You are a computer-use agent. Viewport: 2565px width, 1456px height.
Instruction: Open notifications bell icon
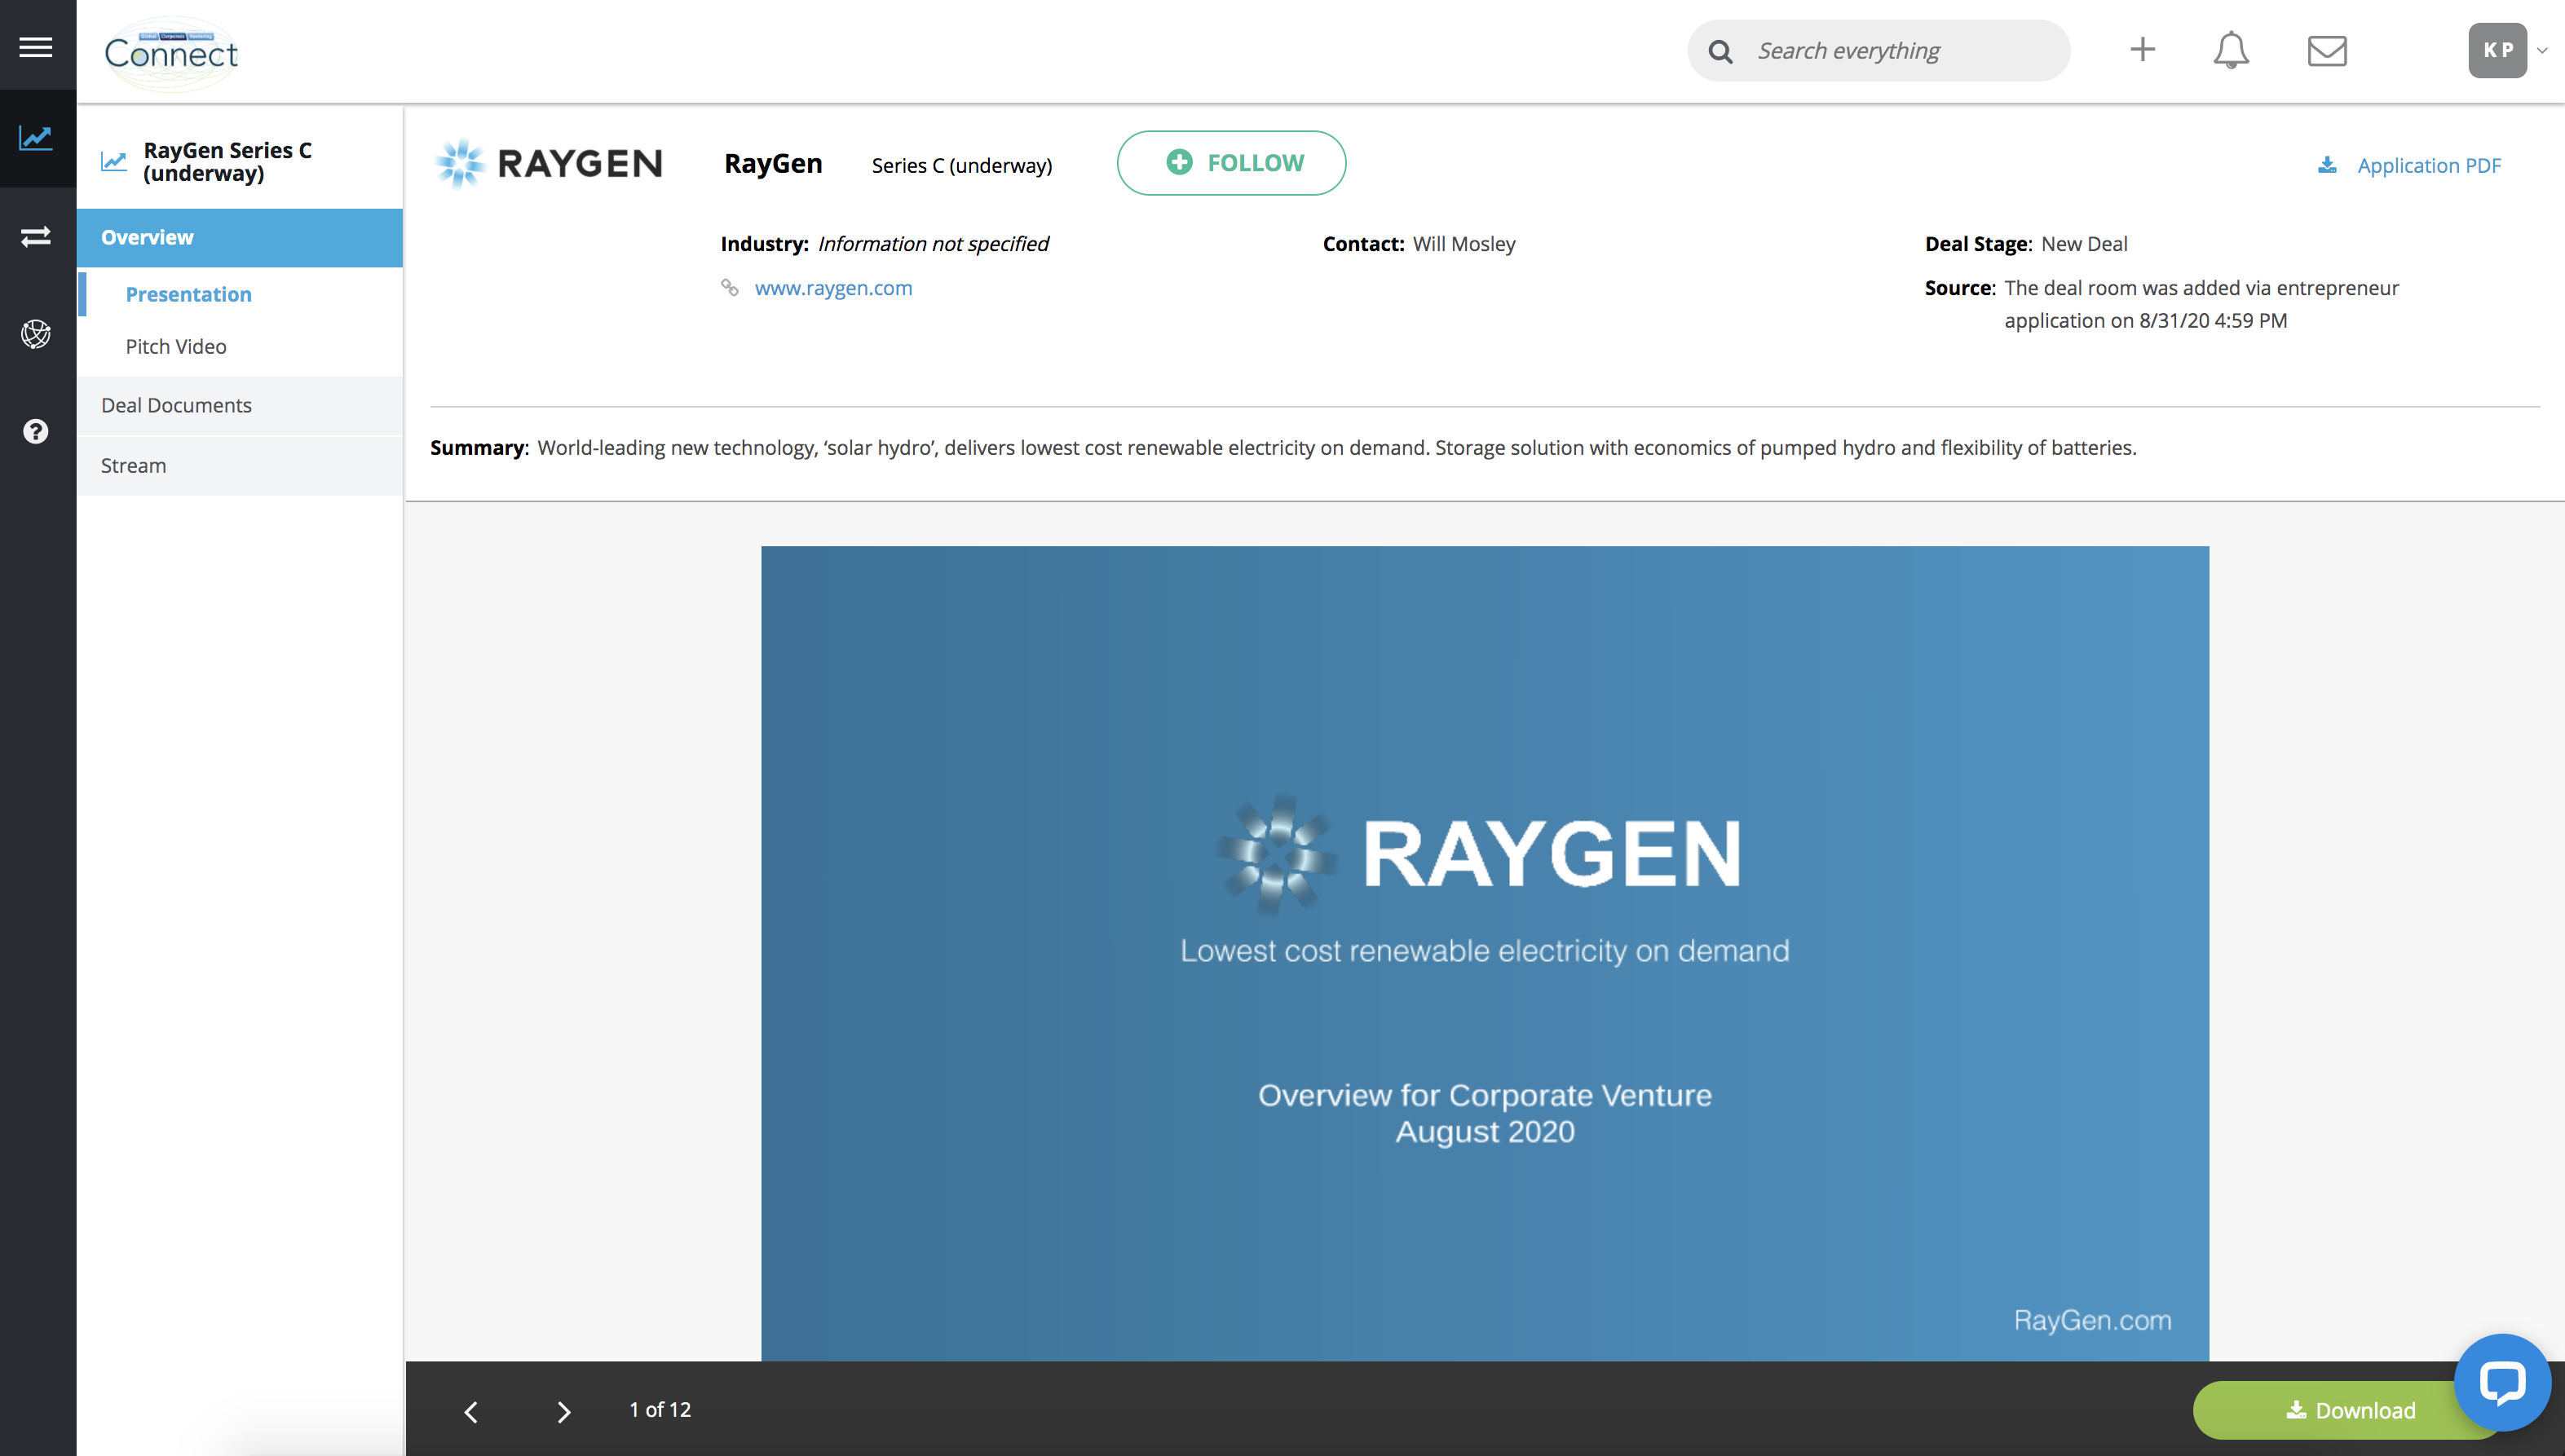pyautogui.click(x=2231, y=50)
